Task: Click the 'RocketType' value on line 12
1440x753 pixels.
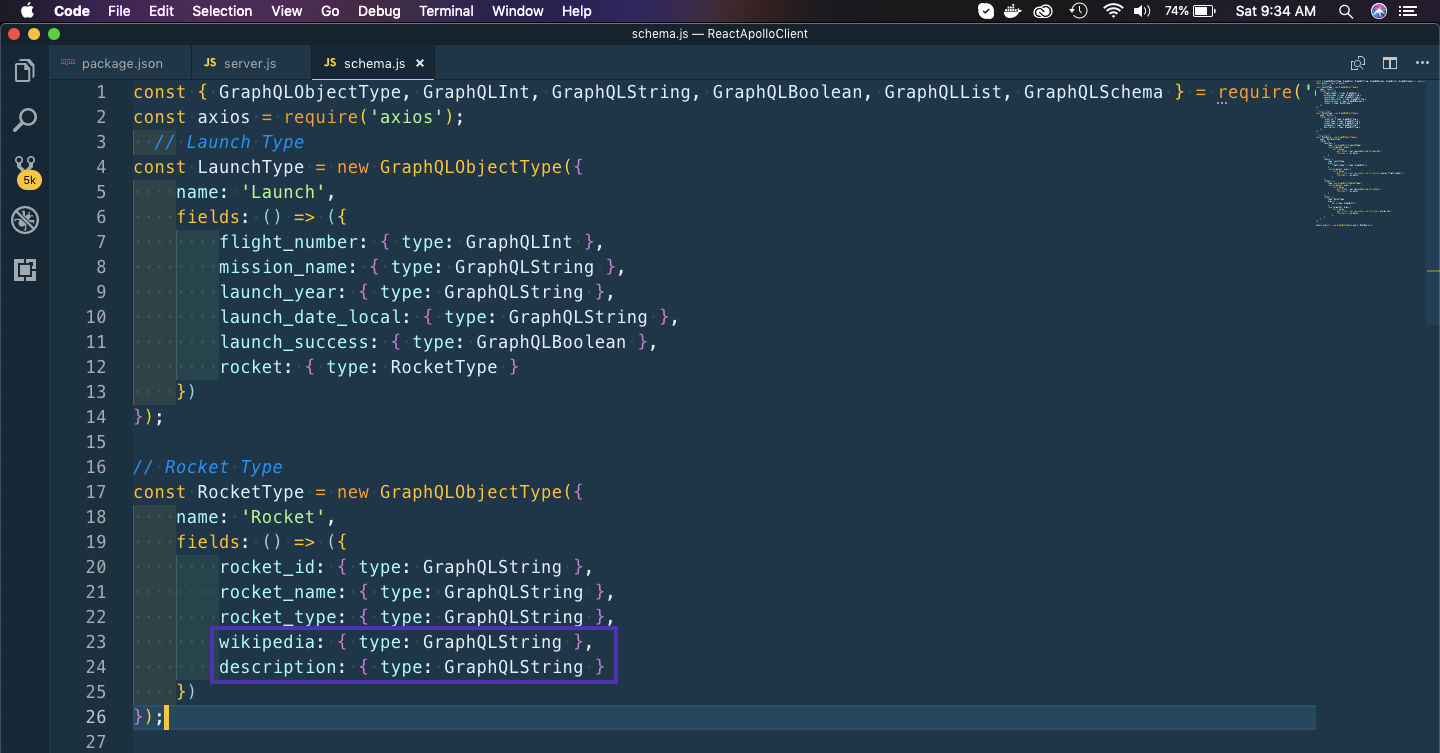Action: [x=444, y=367]
